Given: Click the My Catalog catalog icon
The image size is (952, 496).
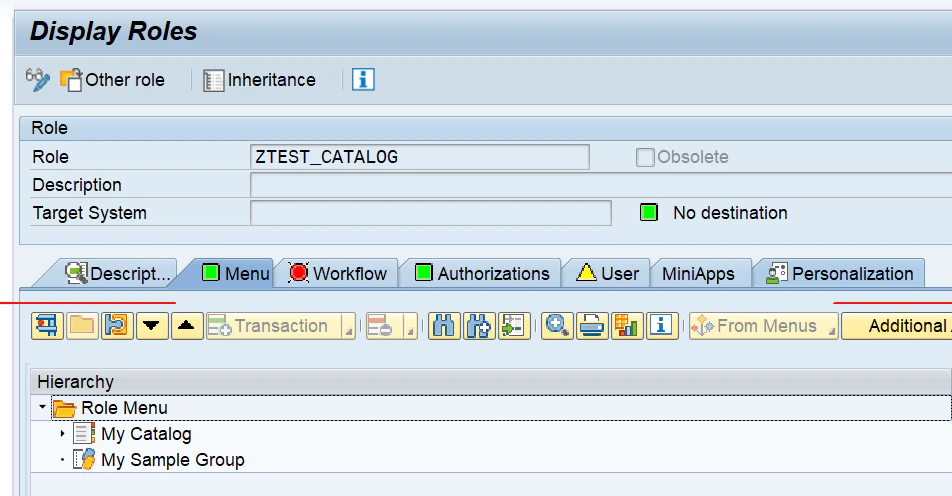Looking at the screenshot, I should coord(84,433).
